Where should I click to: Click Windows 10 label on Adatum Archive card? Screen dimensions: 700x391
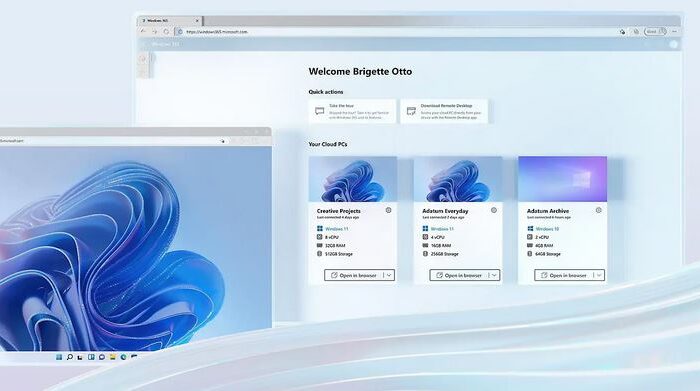coord(547,229)
